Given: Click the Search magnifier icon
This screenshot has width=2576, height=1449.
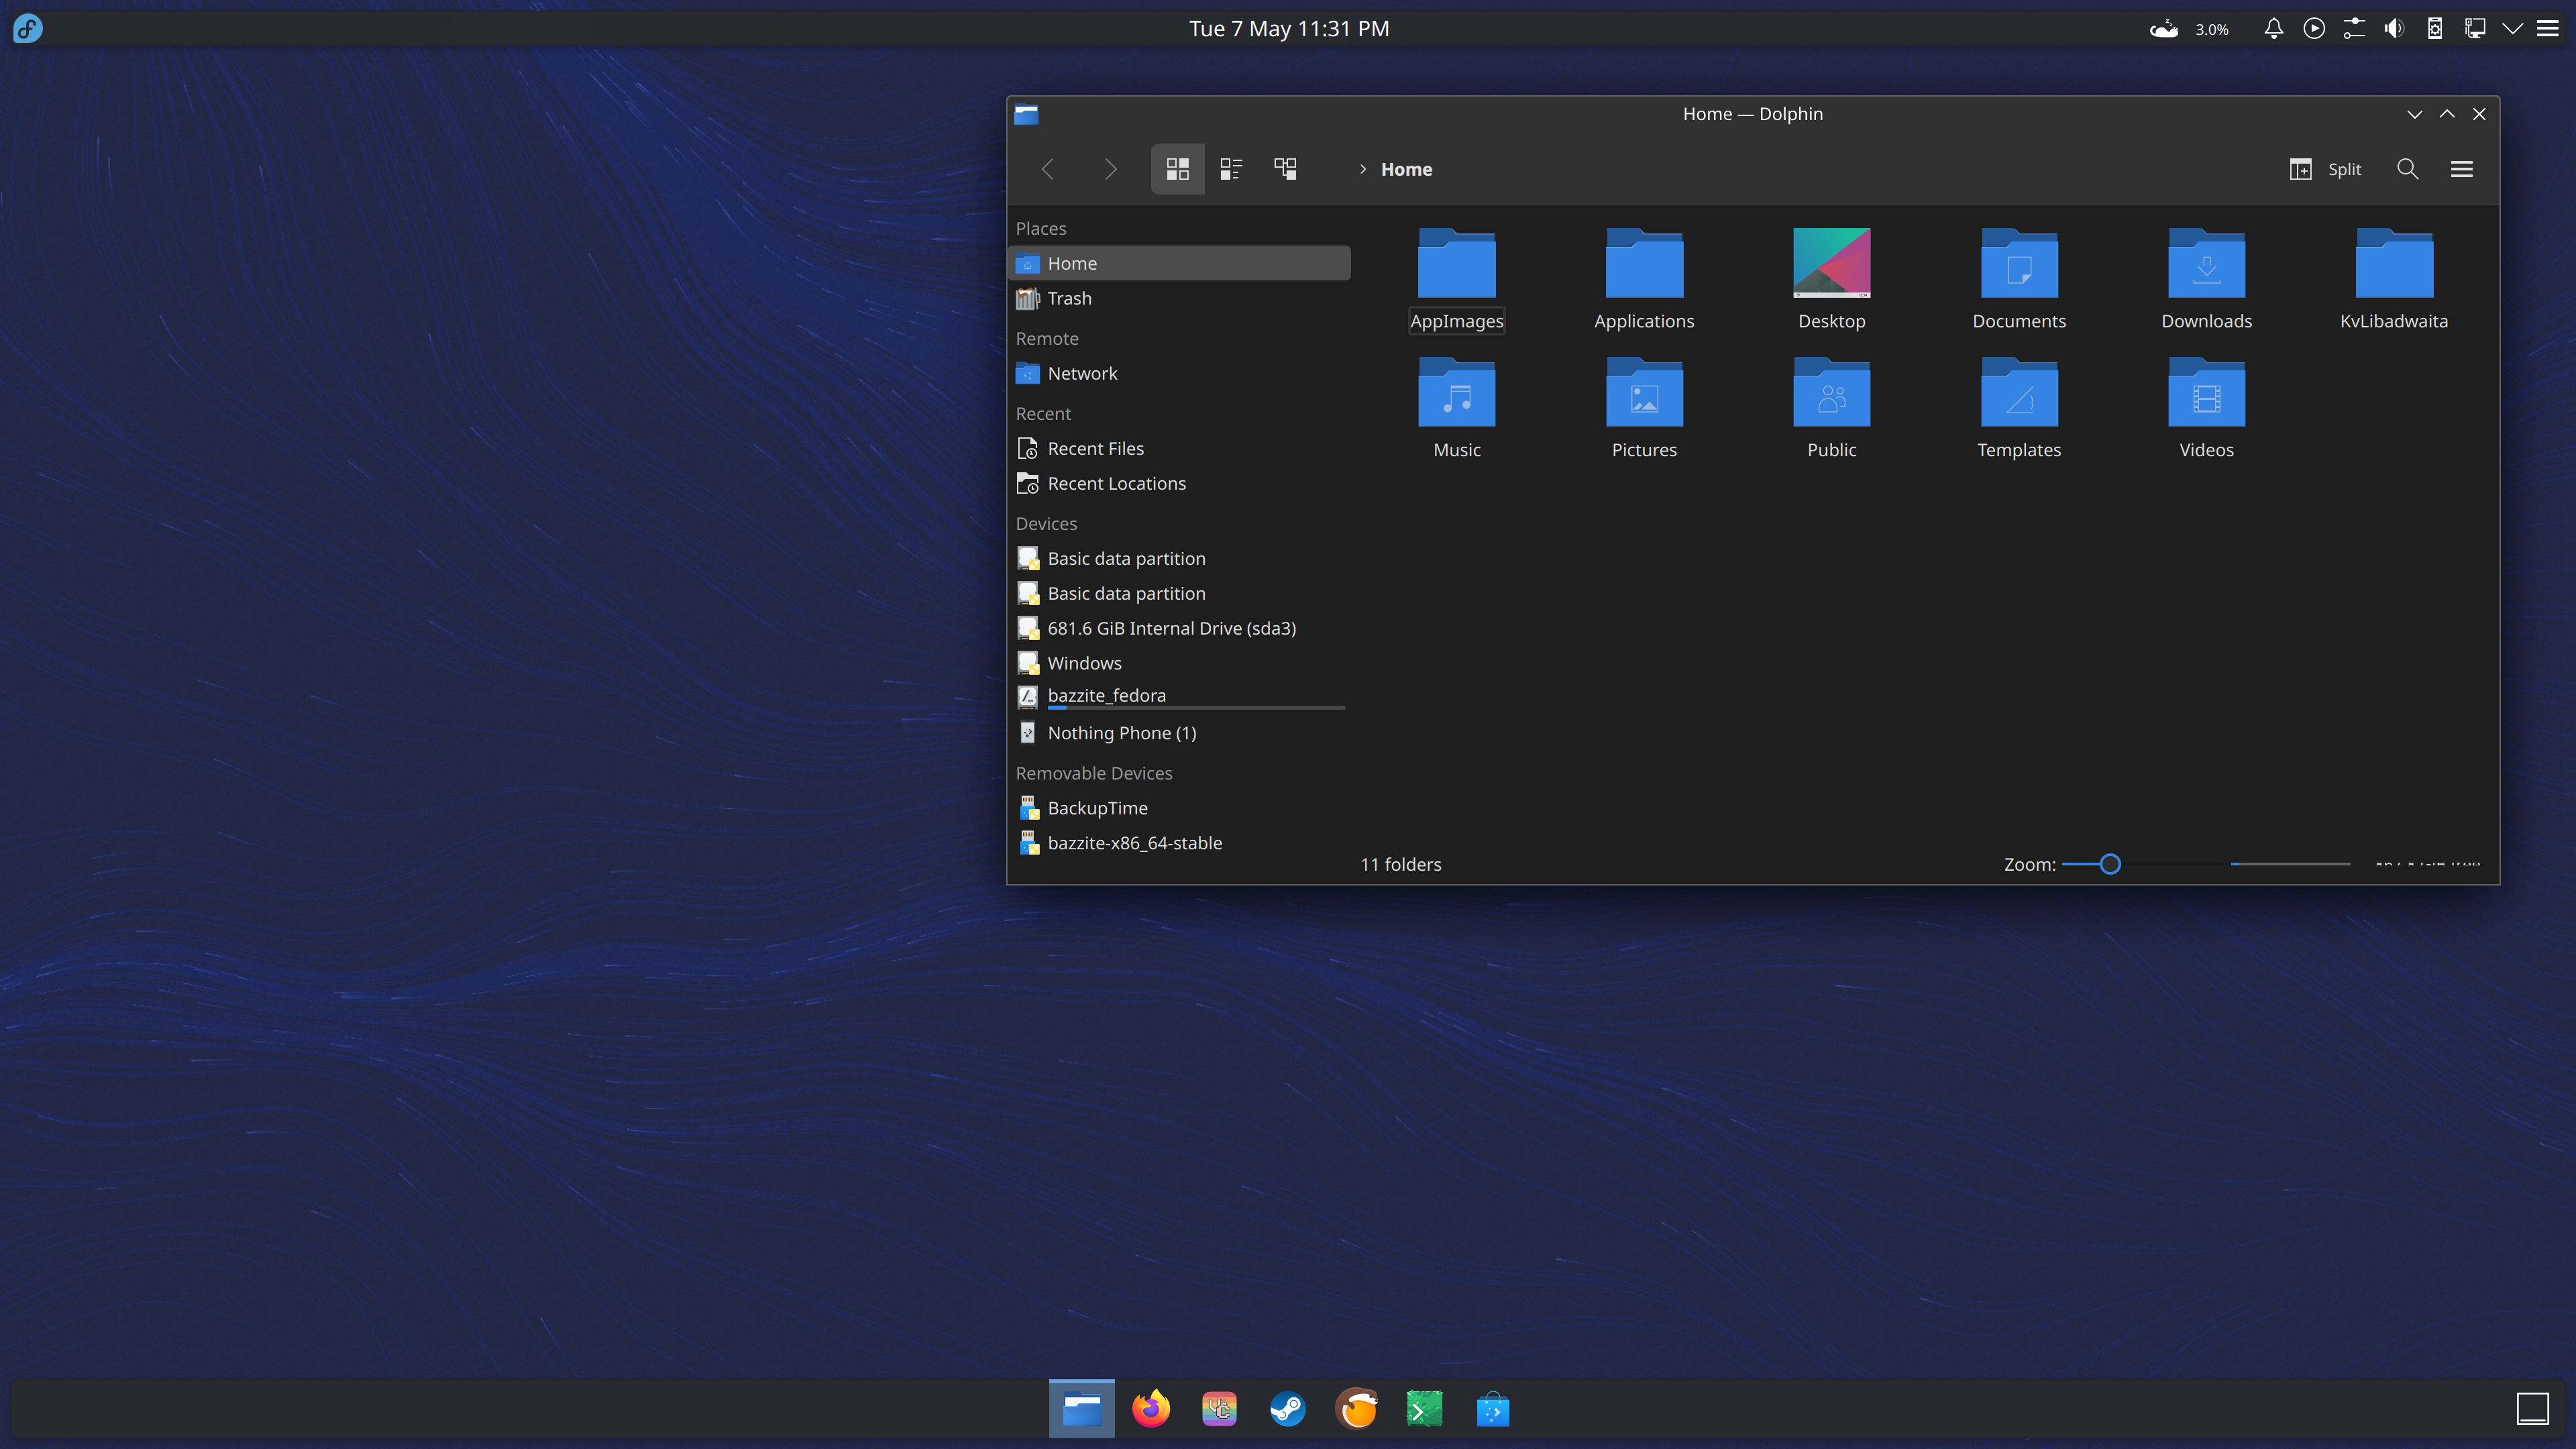Looking at the screenshot, I should tap(2407, 169).
